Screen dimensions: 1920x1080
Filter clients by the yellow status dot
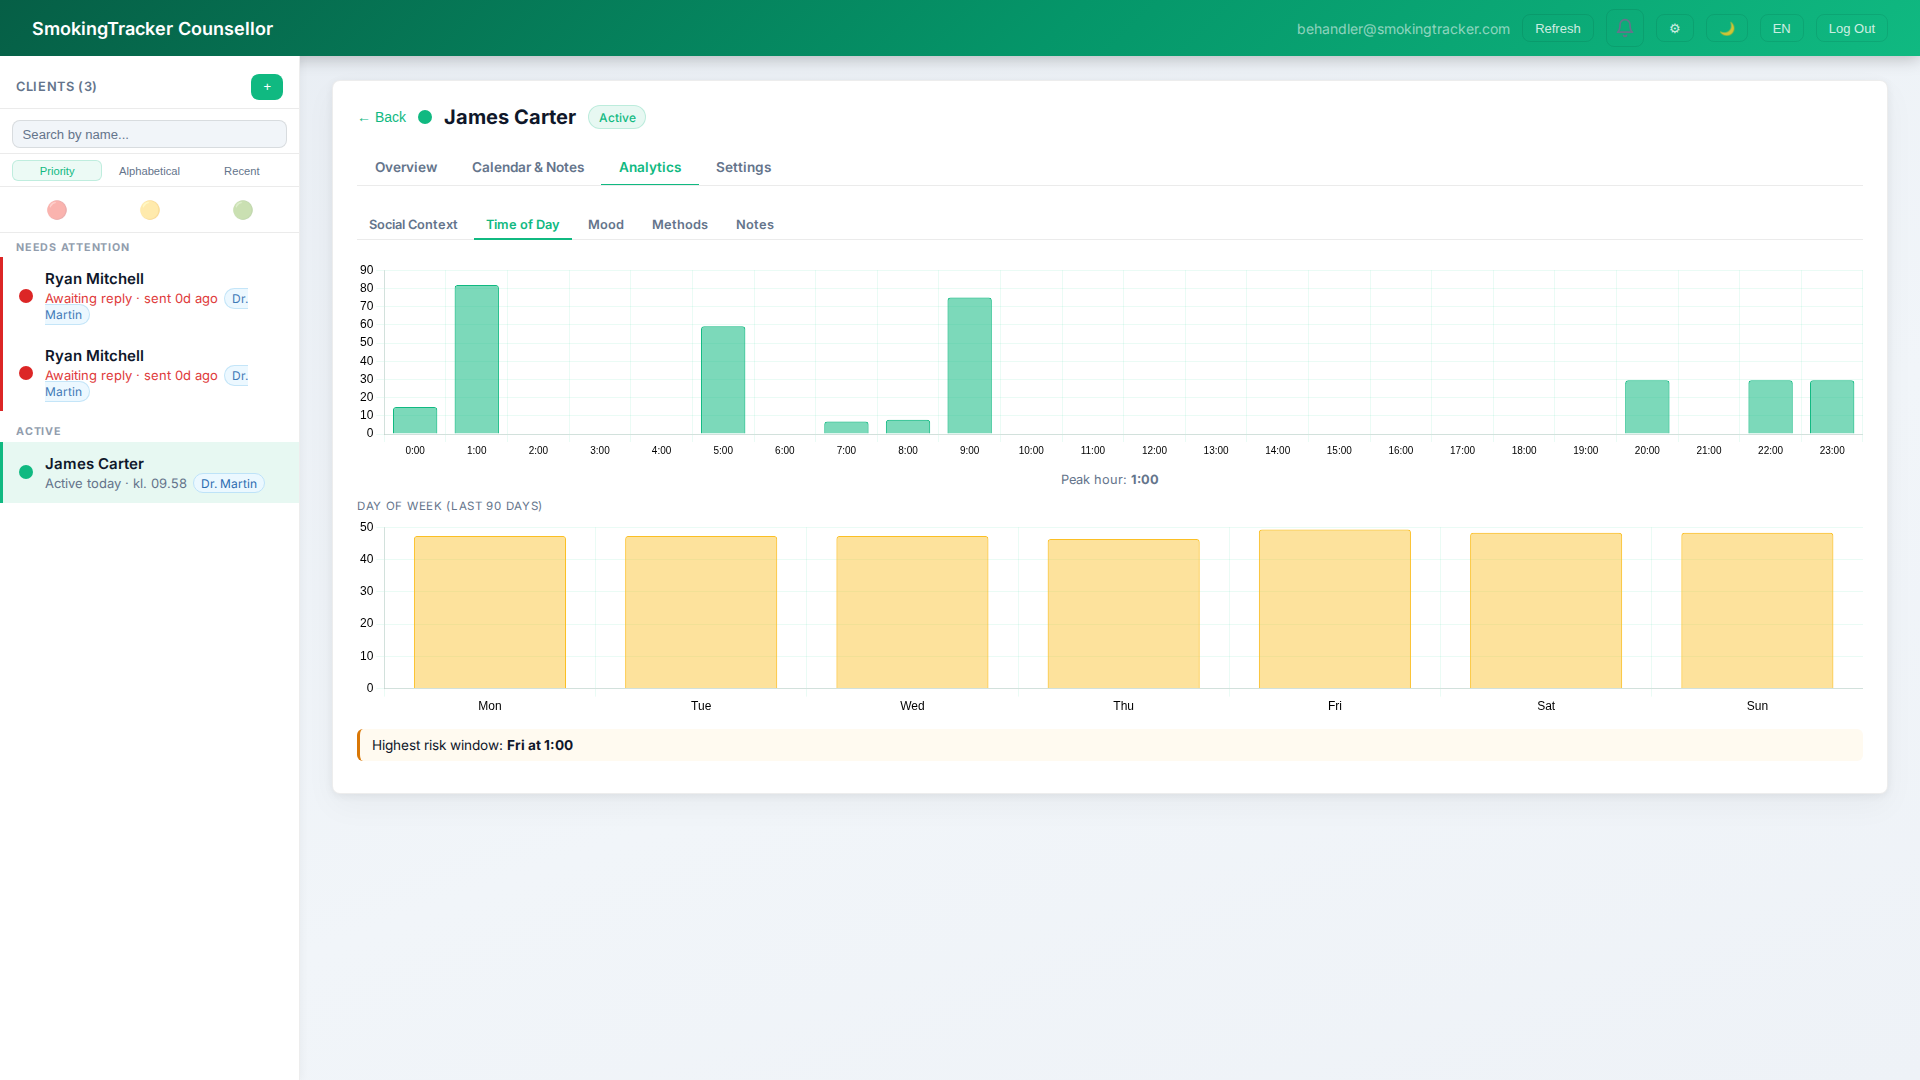click(149, 210)
